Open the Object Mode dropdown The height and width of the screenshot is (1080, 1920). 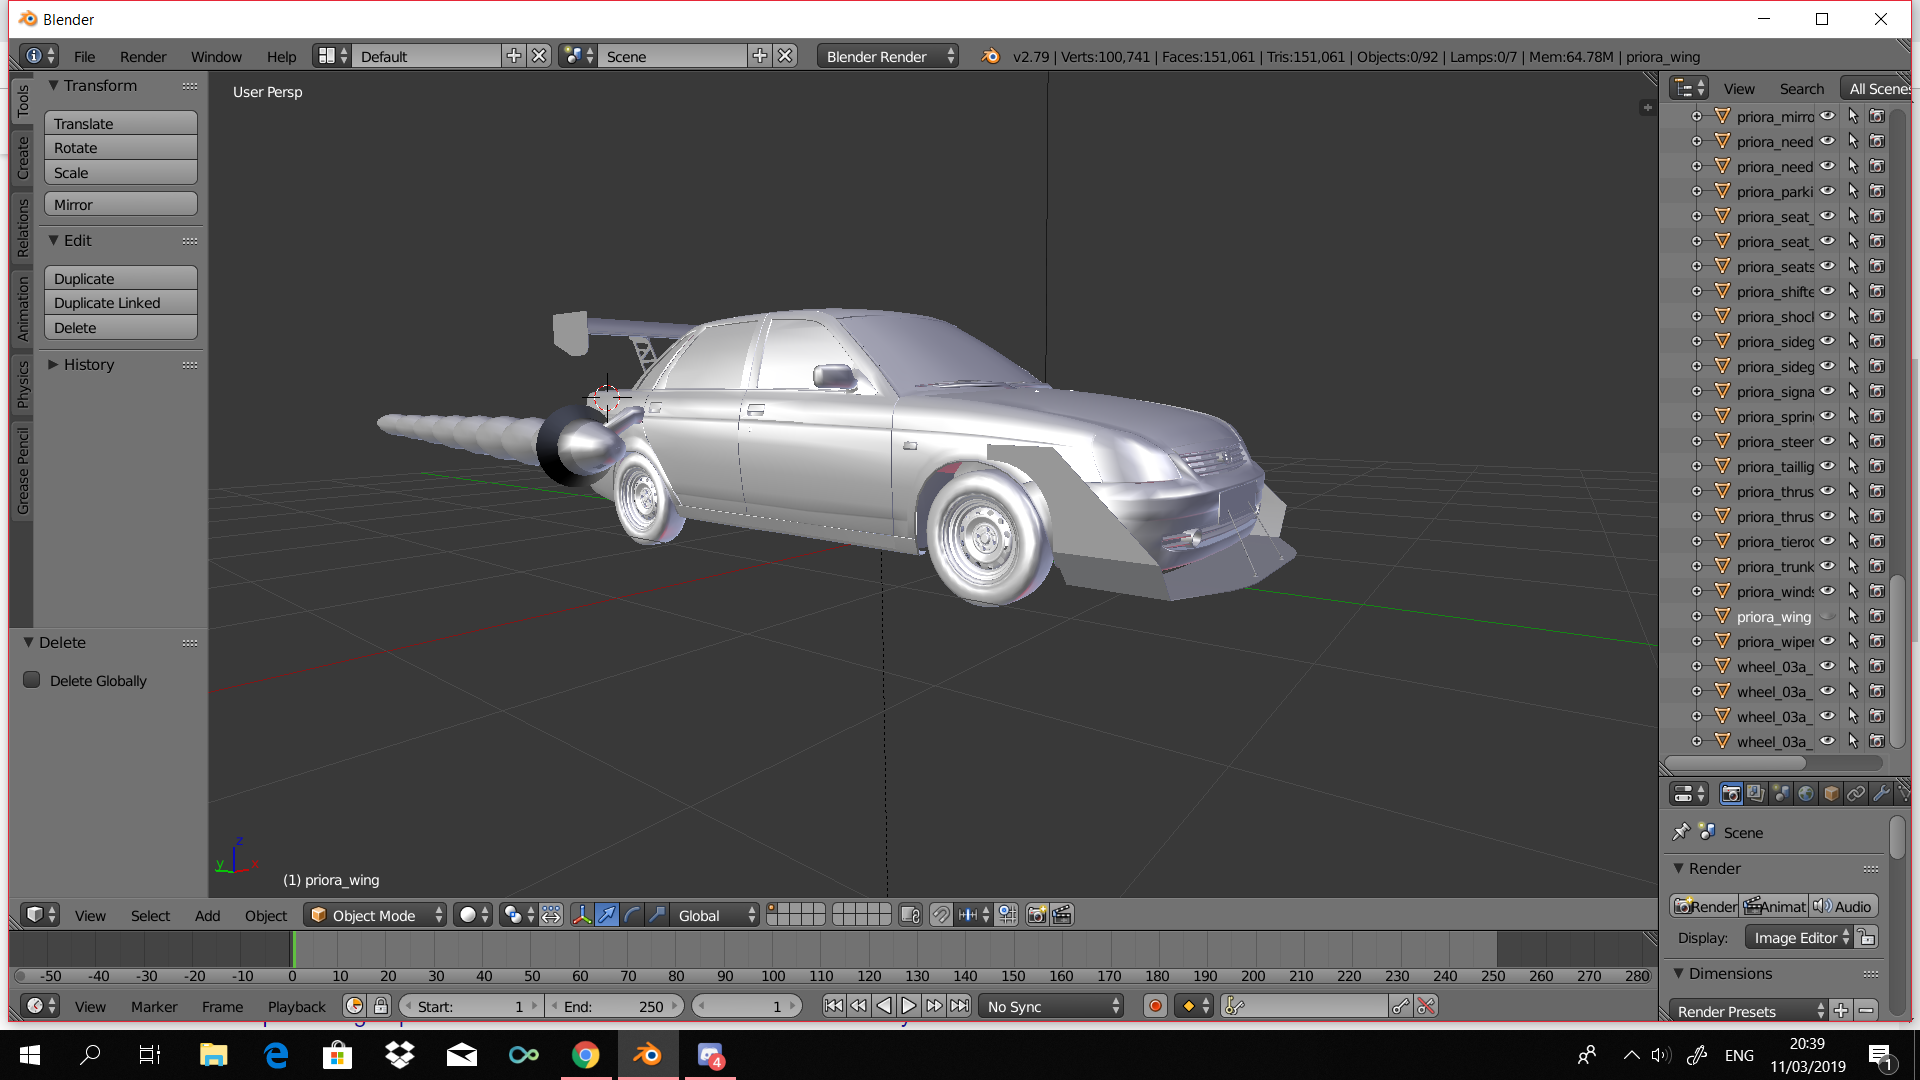(375, 915)
